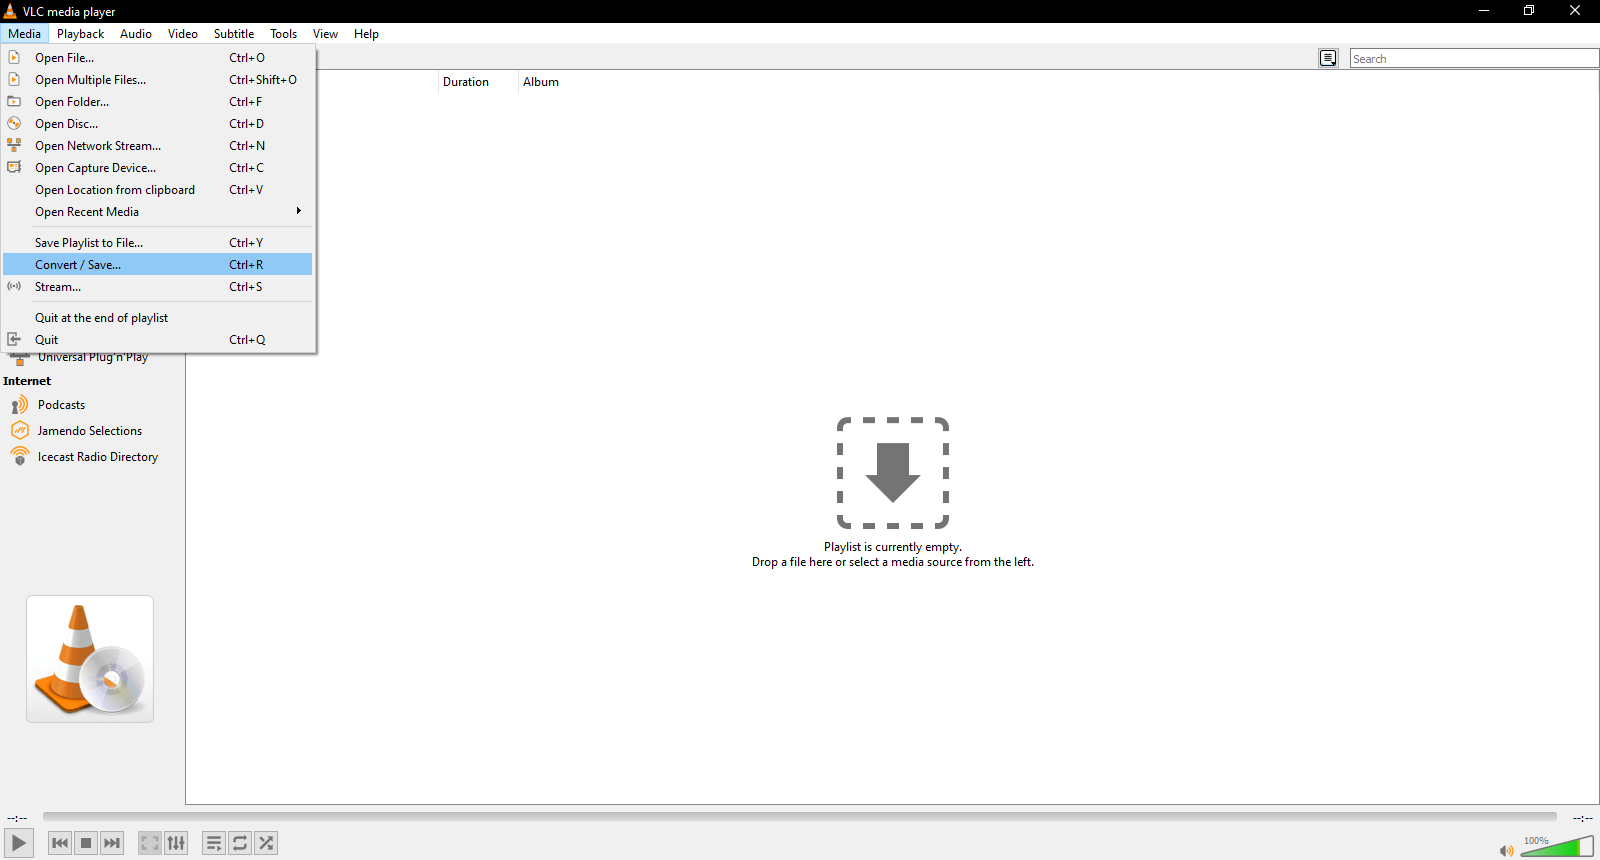1600x860 pixels.
Task: Open the Audio menu
Action: click(136, 33)
